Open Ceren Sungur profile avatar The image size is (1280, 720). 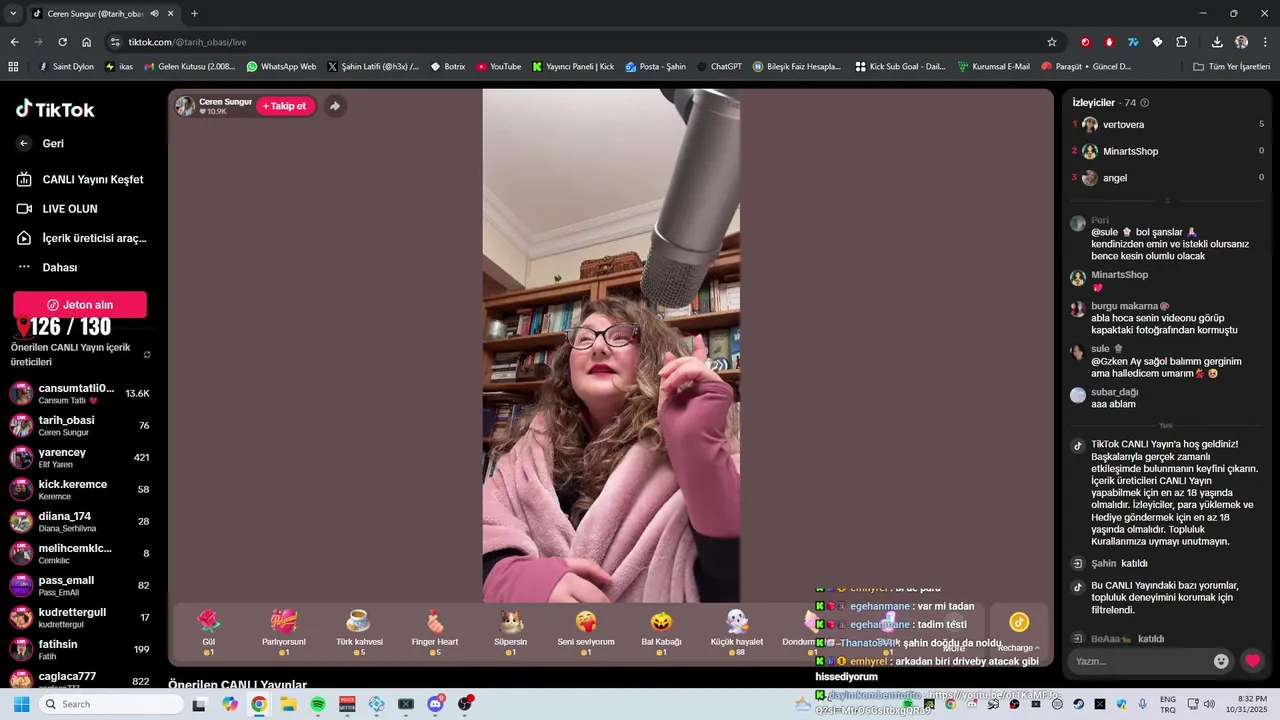click(x=185, y=106)
